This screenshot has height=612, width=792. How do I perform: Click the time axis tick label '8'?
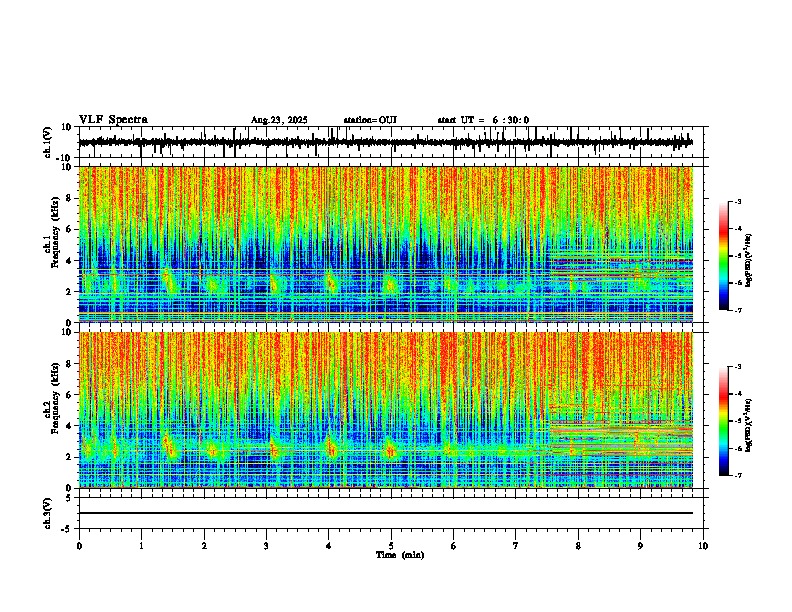pyautogui.click(x=578, y=546)
